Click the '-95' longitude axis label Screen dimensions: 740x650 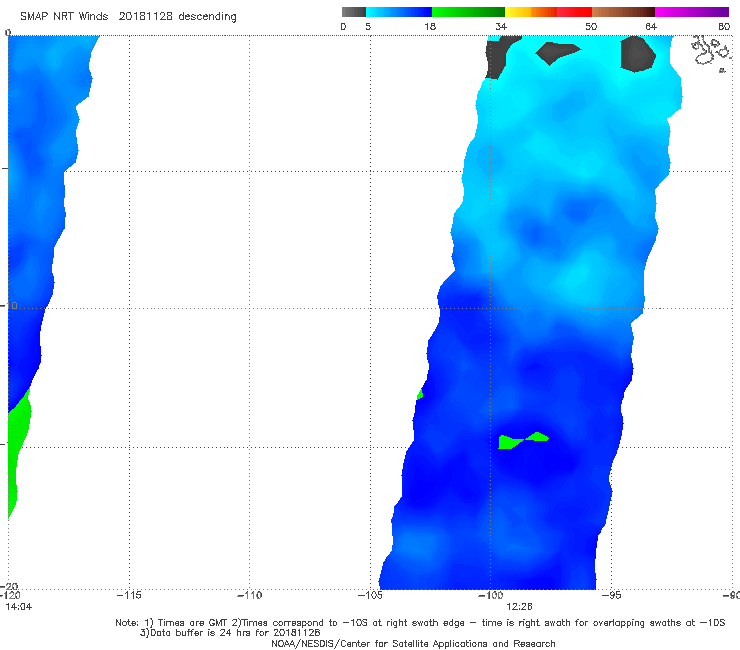coord(611,595)
